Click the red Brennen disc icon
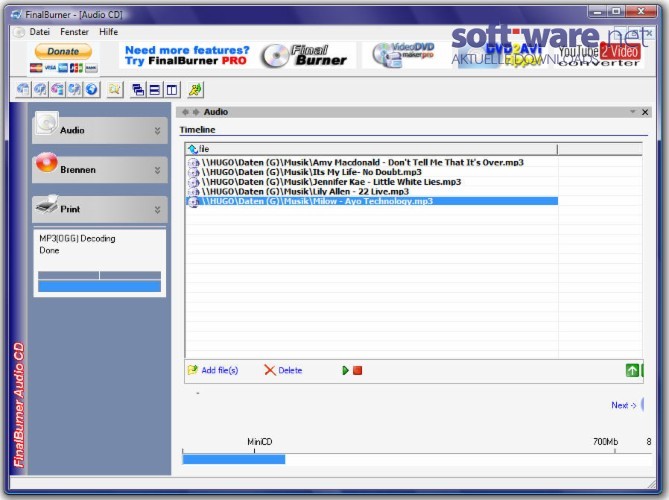This screenshot has height=500, width=669. tap(47, 163)
